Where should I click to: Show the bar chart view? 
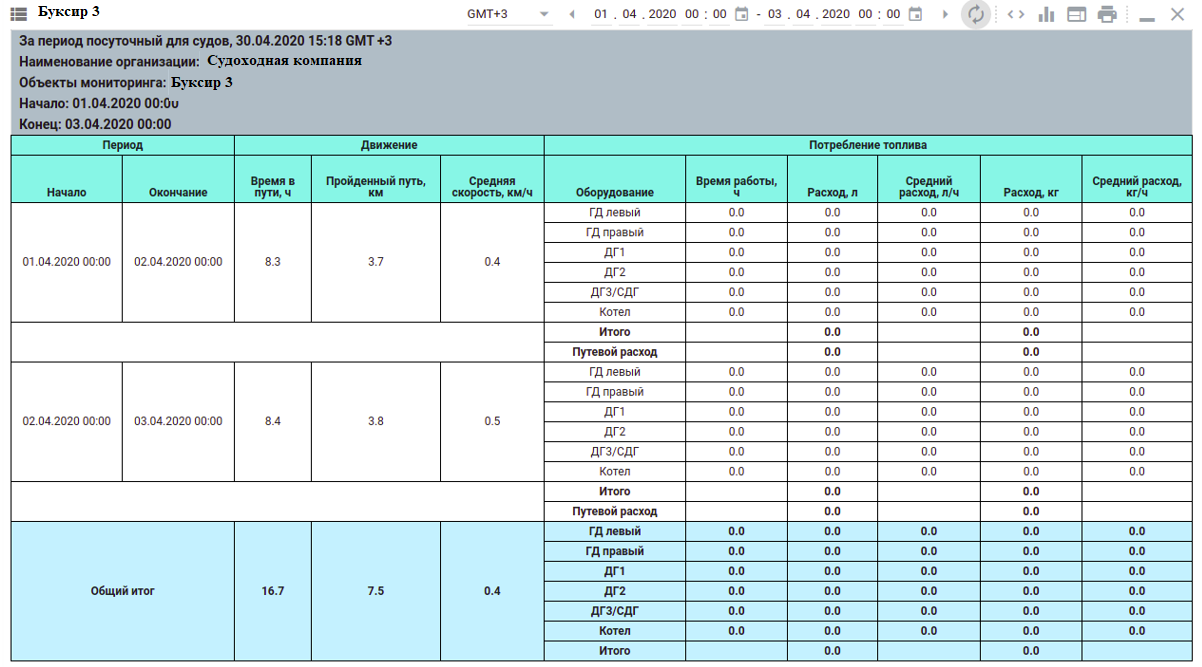point(1047,14)
